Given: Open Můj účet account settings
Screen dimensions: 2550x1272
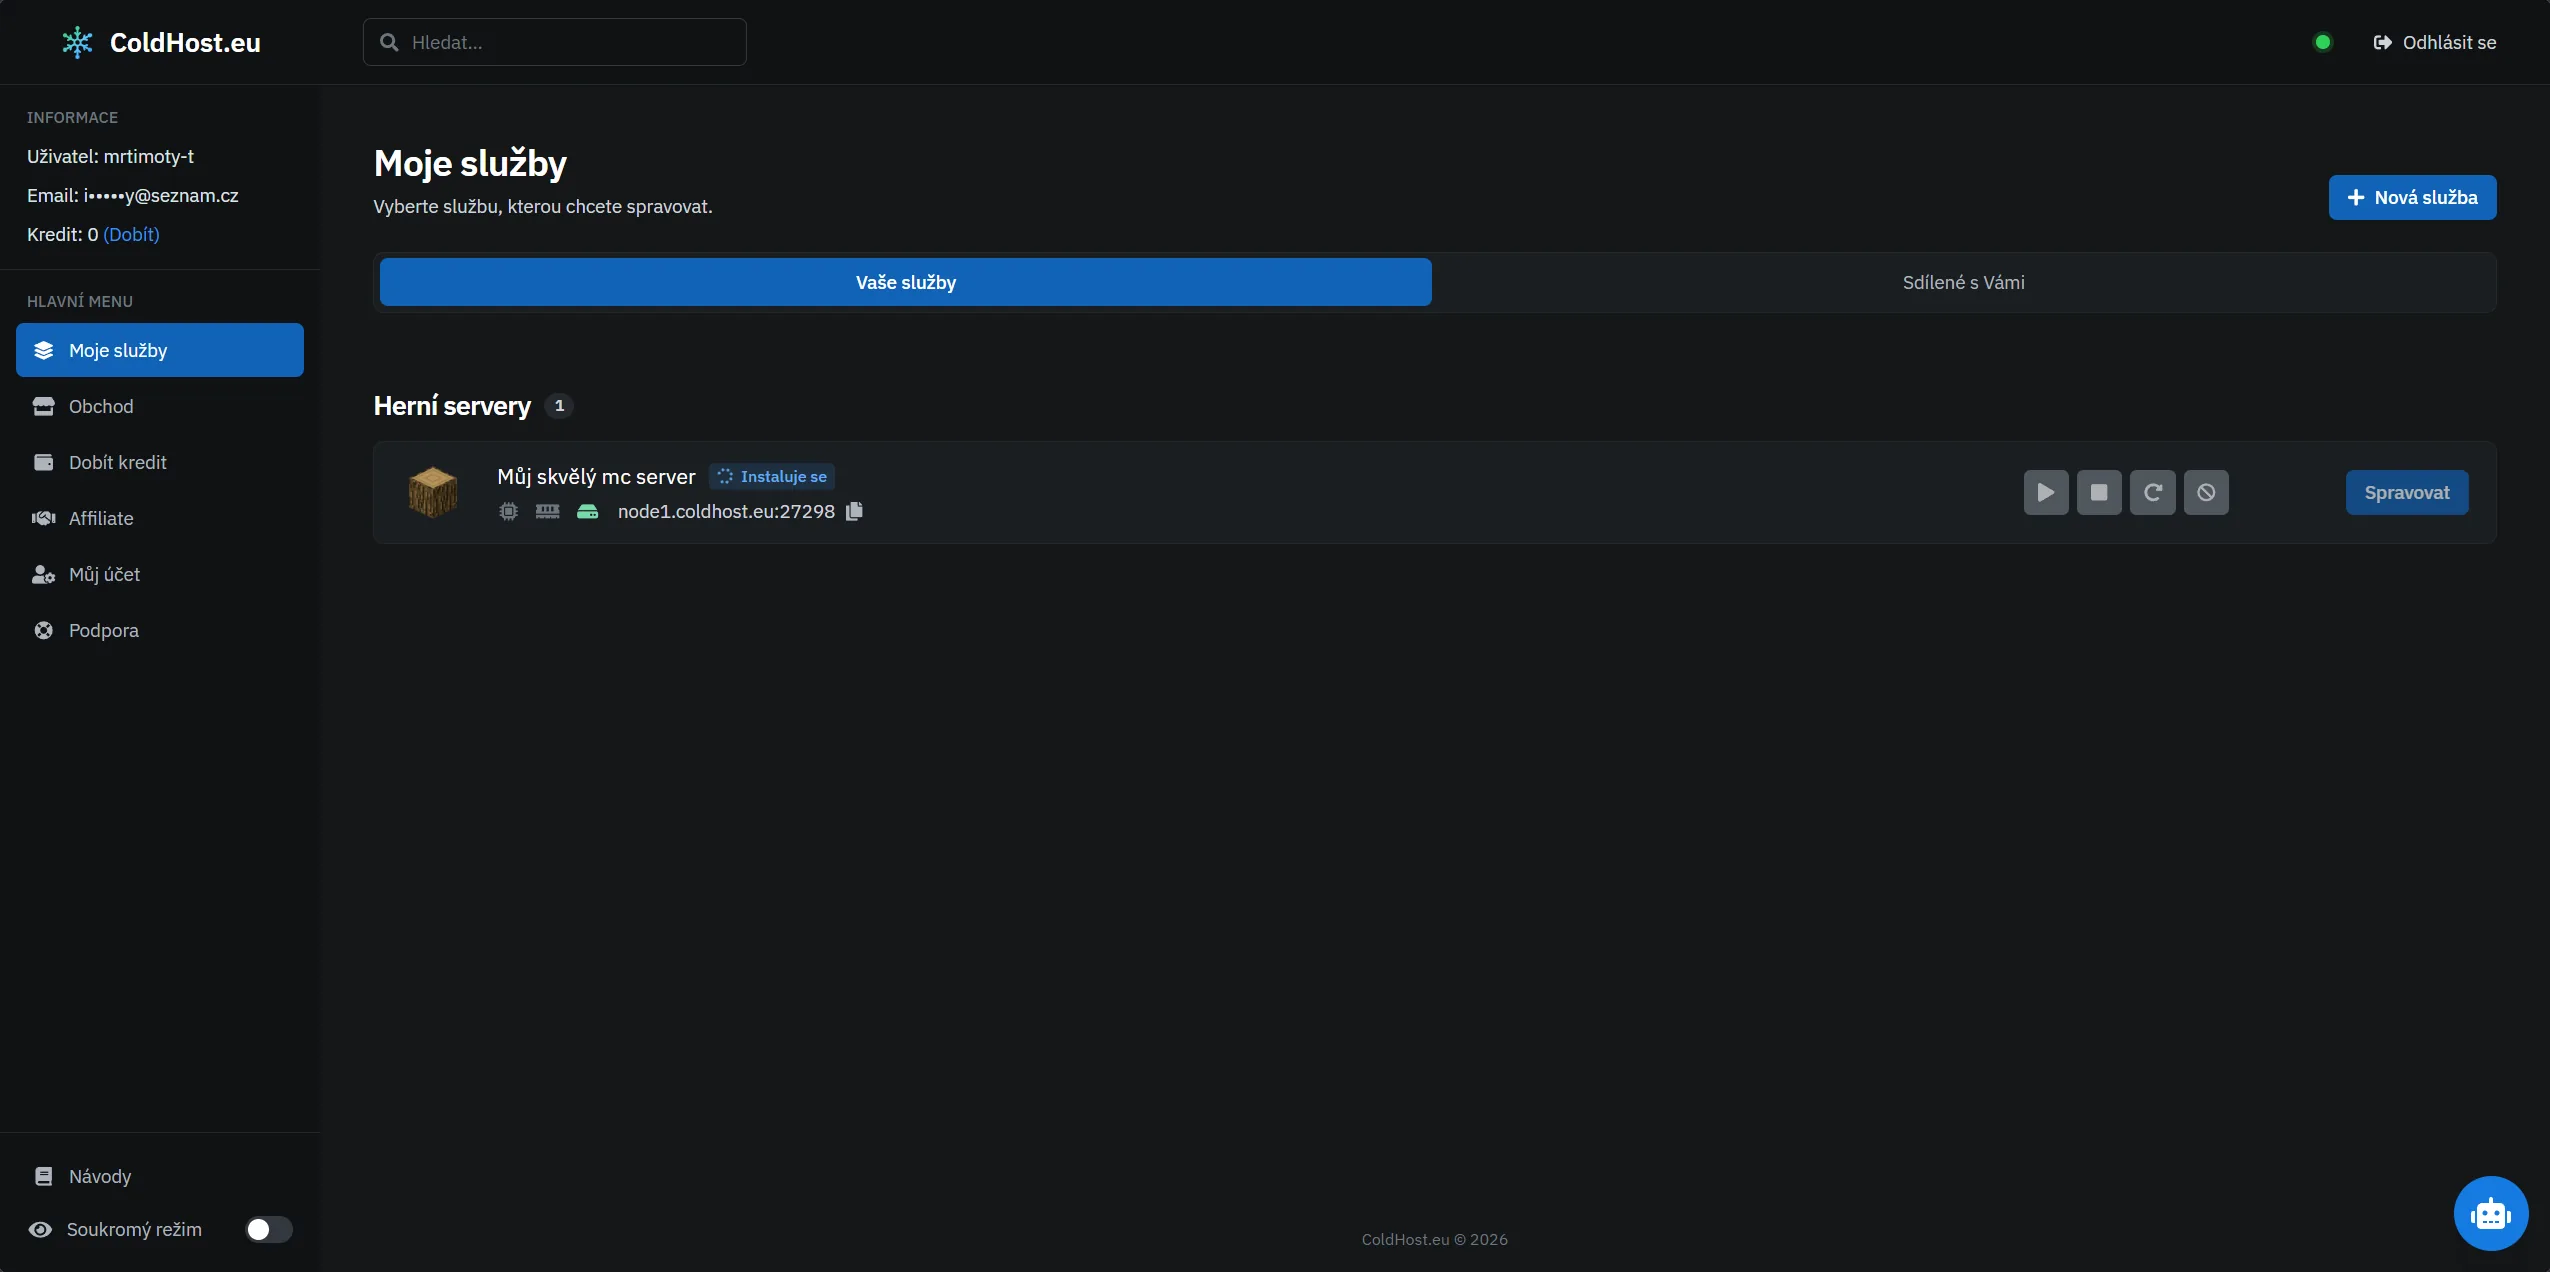Looking at the screenshot, I should [x=160, y=574].
